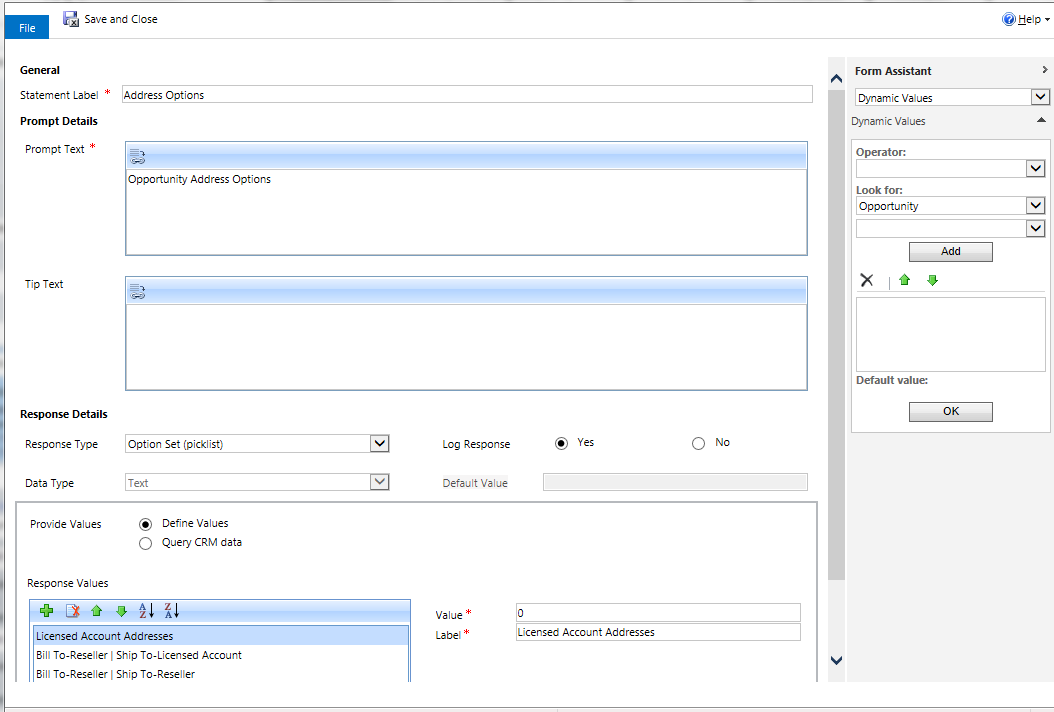Move response value down in list toolbar

click(x=121, y=611)
